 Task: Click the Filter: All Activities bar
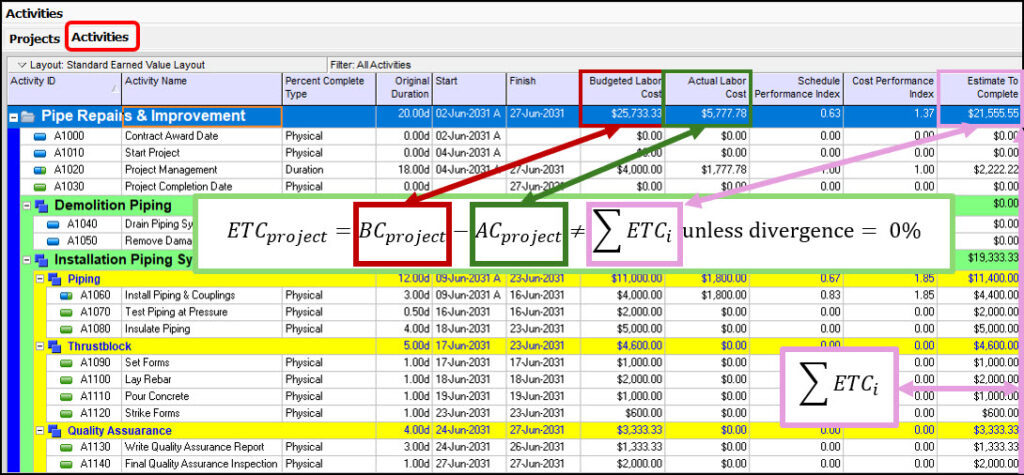tap(371, 65)
